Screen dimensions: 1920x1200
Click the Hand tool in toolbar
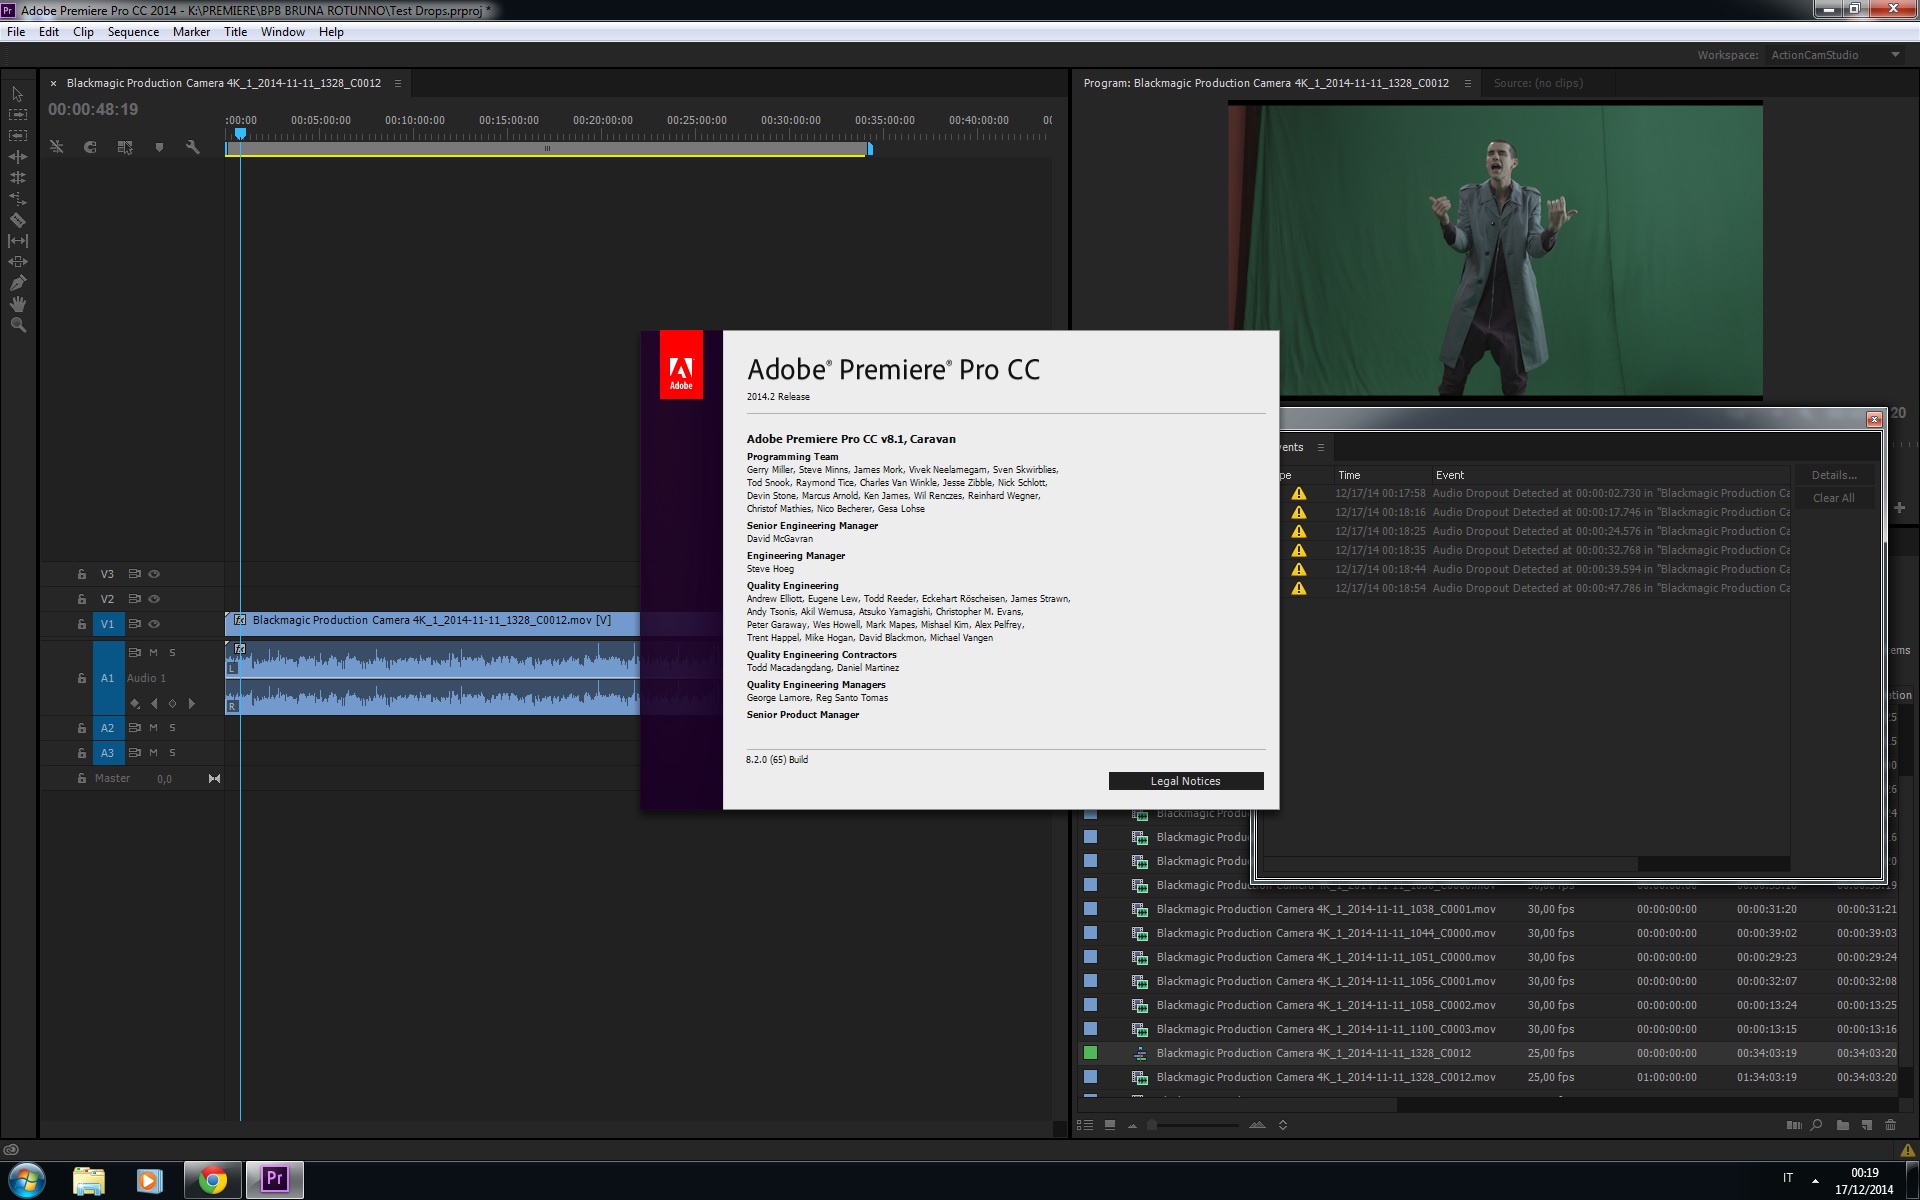17,304
